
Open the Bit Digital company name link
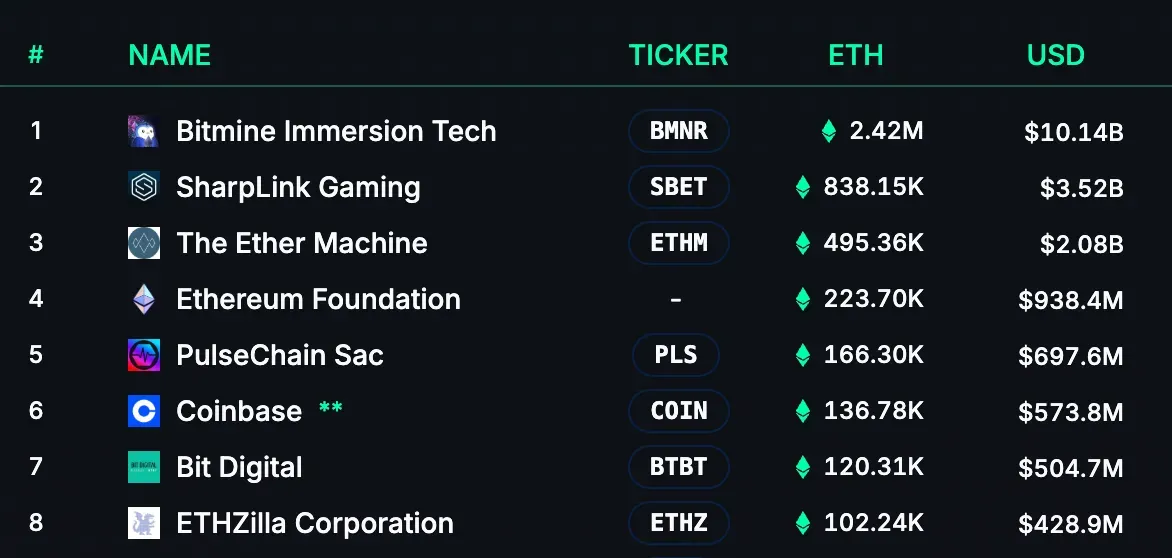pos(239,468)
